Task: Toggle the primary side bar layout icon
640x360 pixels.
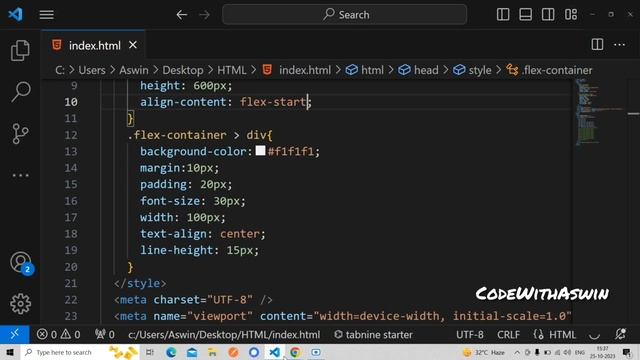Action: click(503, 15)
